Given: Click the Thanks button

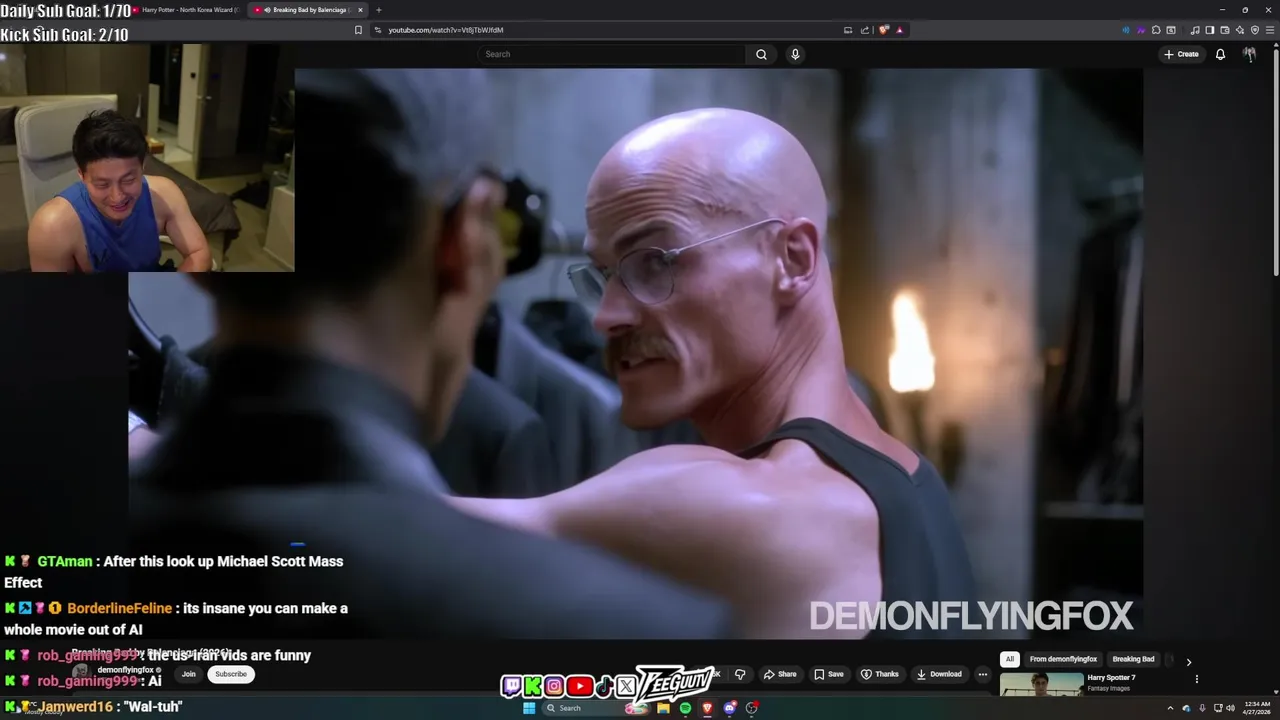Looking at the screenshot, I should pyautogui.click(x=880, y=674).
